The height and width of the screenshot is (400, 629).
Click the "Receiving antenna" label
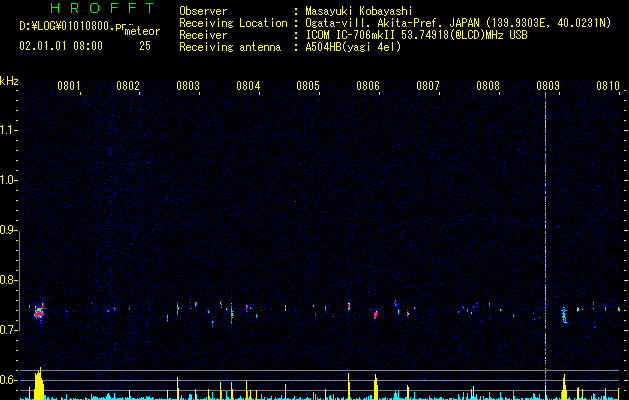coord(230,47)
